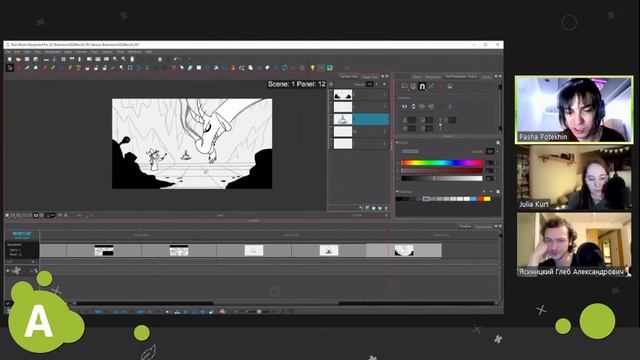Select the top layer with black rocks thumbnail
640x360 pixels.
(x=343, y=95)
